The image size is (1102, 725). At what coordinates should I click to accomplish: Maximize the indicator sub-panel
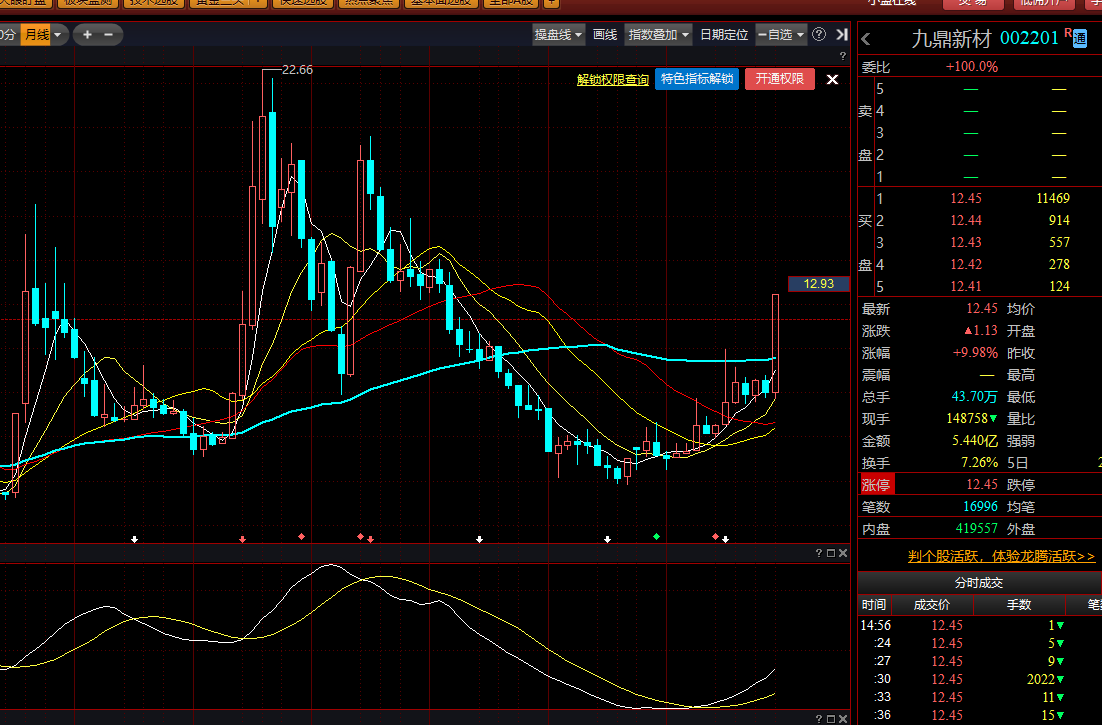click(830, 553)
